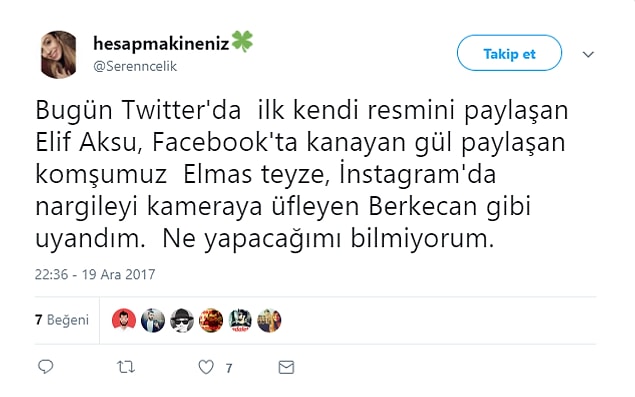635x397 pixels.
Task: View the 7 Beğeni likes list
Action: 62,320
